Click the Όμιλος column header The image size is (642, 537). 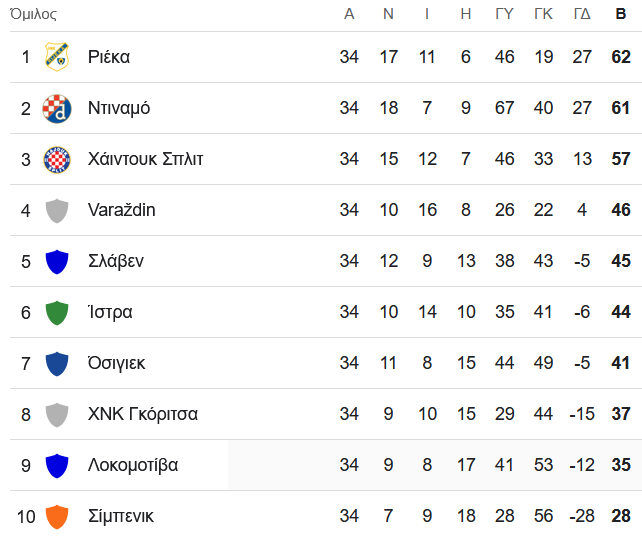coord(33,14)
